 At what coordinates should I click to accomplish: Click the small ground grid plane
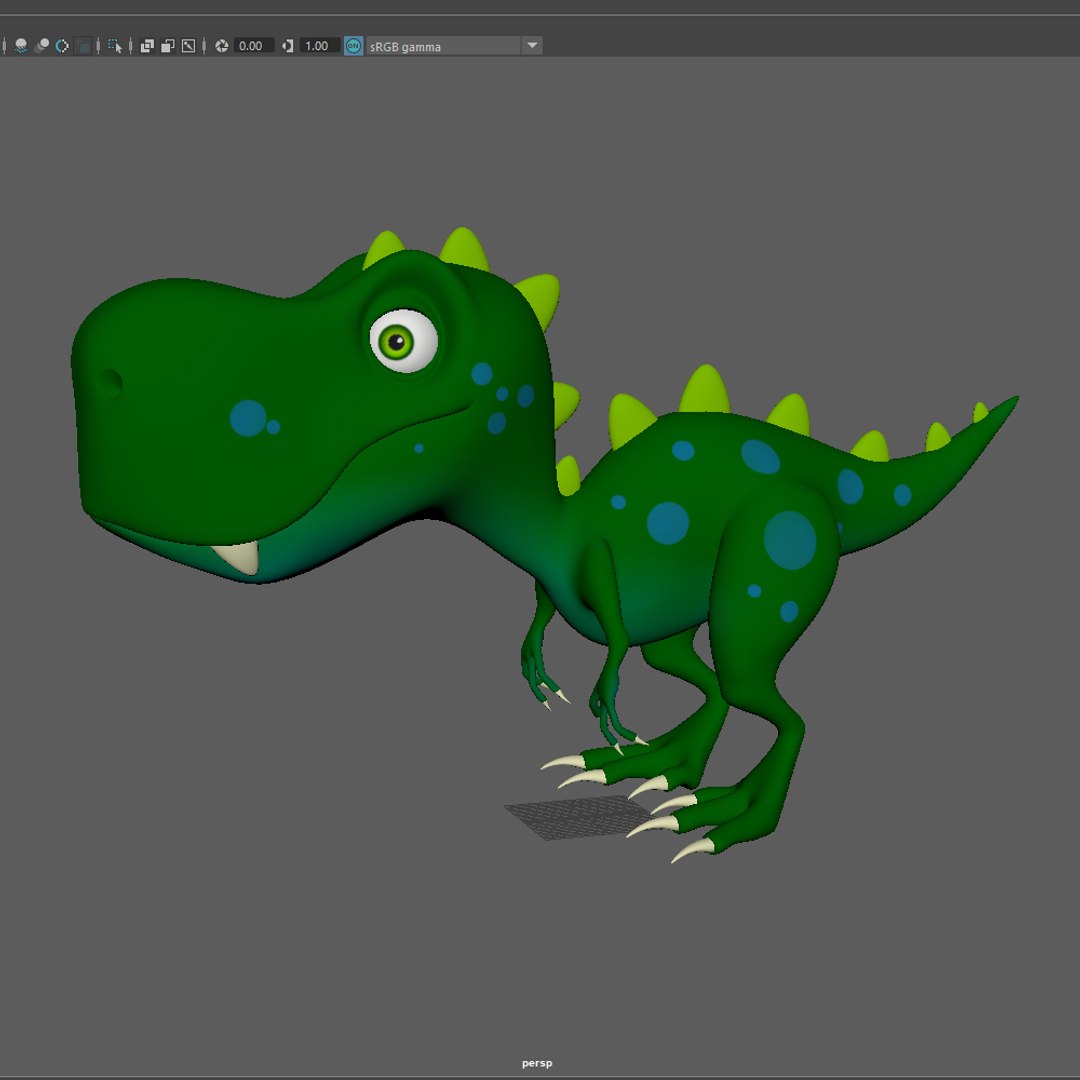point(577,817)
